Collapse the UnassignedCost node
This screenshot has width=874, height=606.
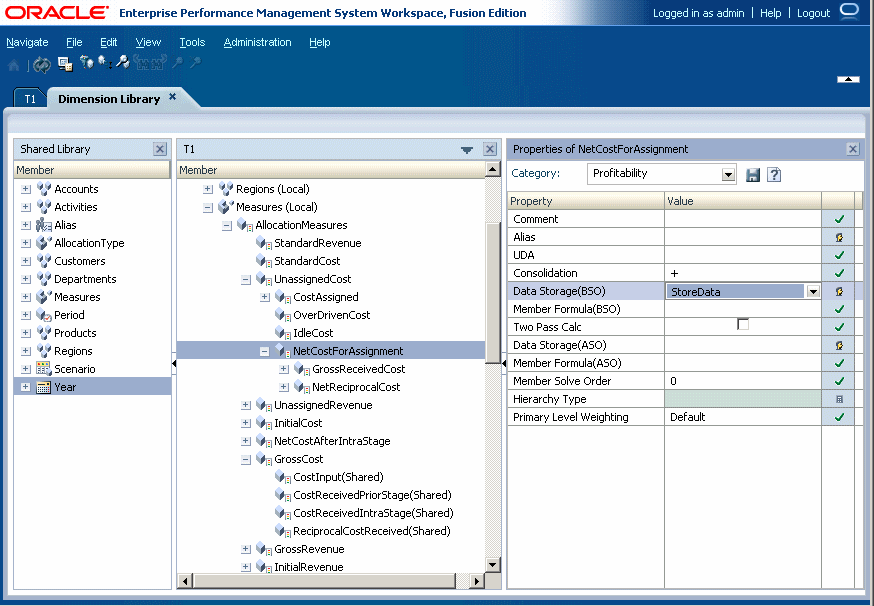pyautogui.click(x=246, y=279)
